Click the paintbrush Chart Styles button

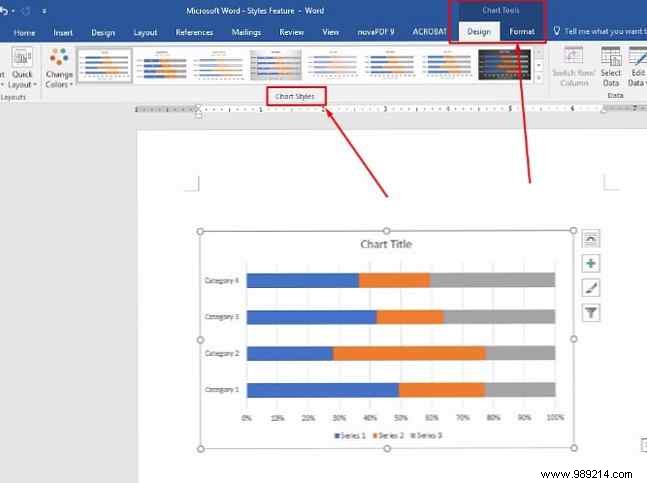pos(590,288)
